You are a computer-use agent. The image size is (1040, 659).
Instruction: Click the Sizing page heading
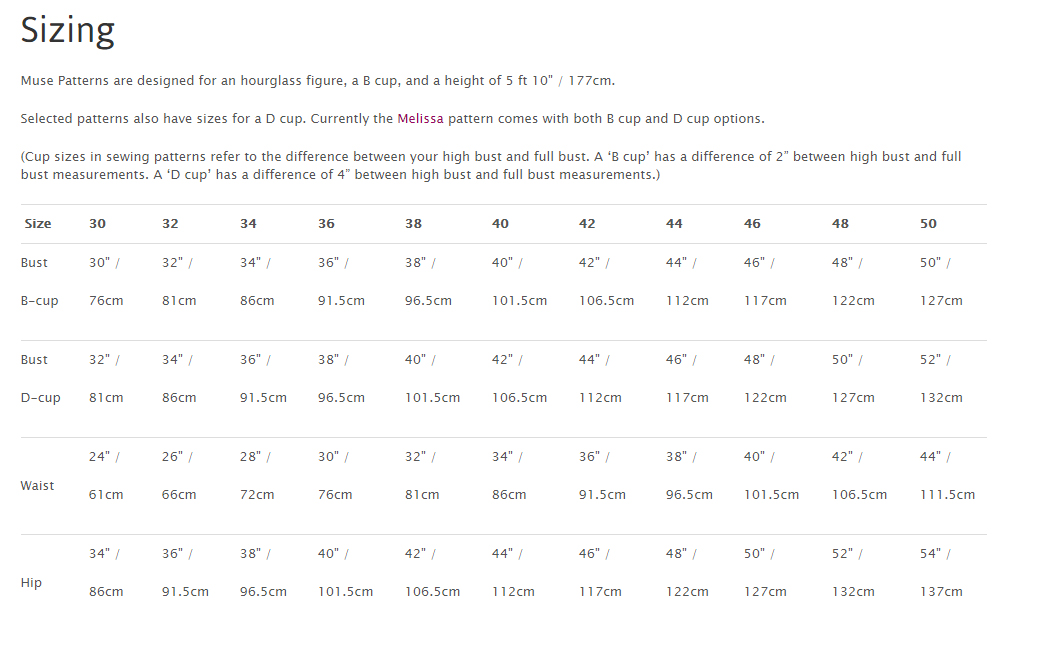tap(68, 30)
